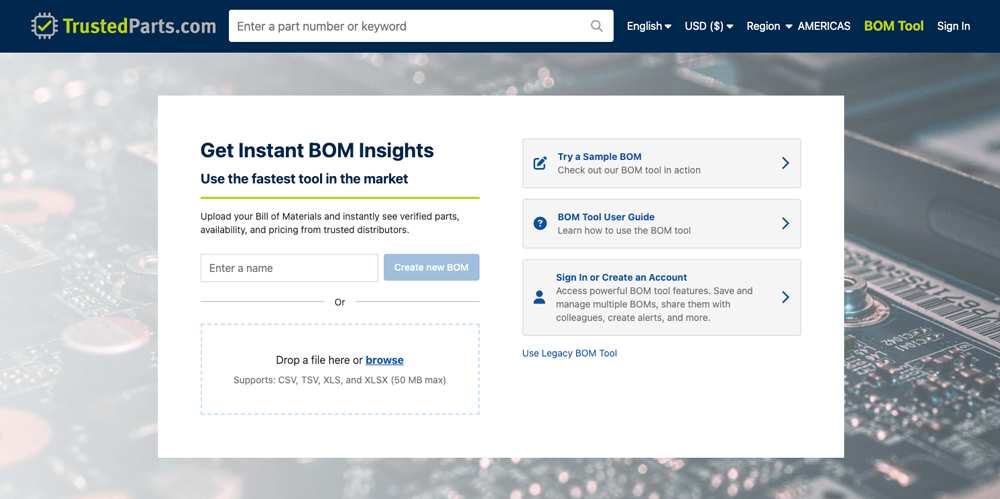Click the Check out our BOM tool description
This screenshot has height=499, width=1000.
point(629,170)
